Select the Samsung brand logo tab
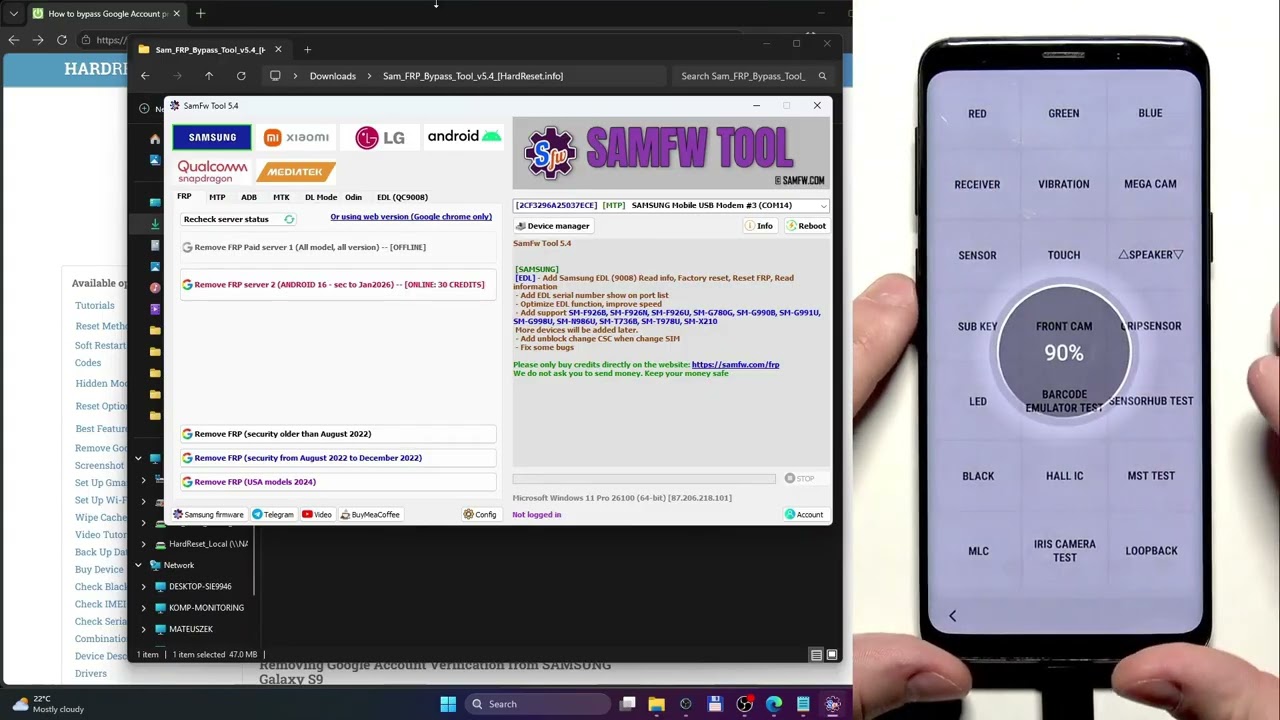The width and height of the screenshot is (1280, 720). coord(212,137)
